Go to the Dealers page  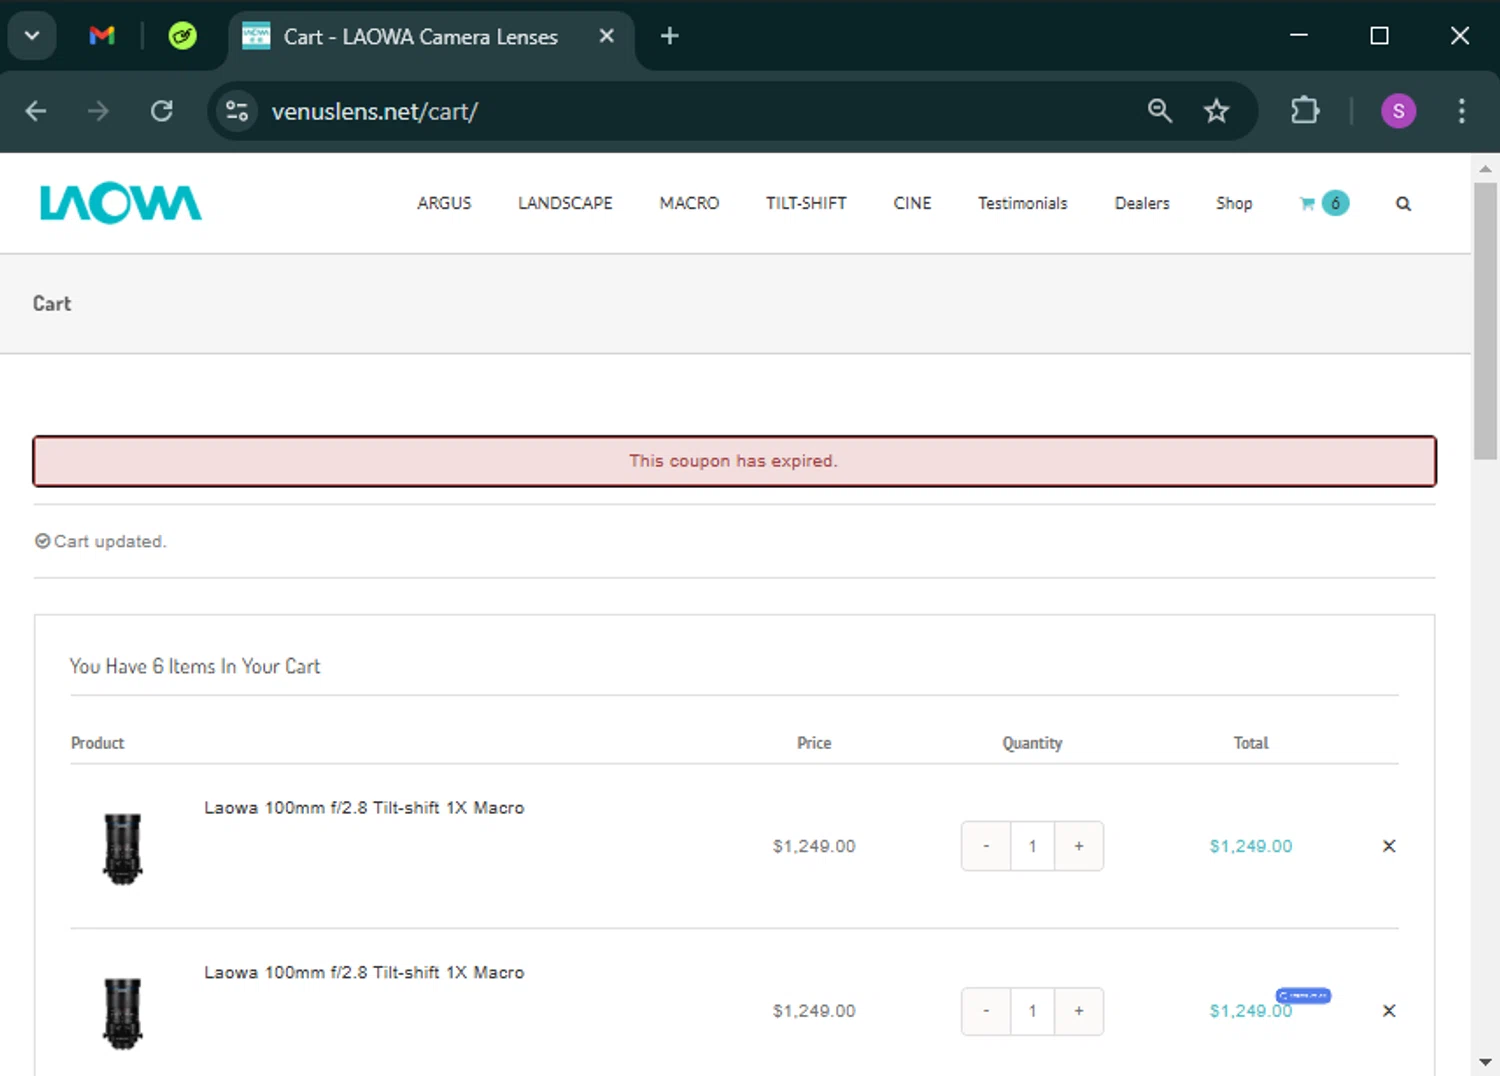(x=1142, y=203)
